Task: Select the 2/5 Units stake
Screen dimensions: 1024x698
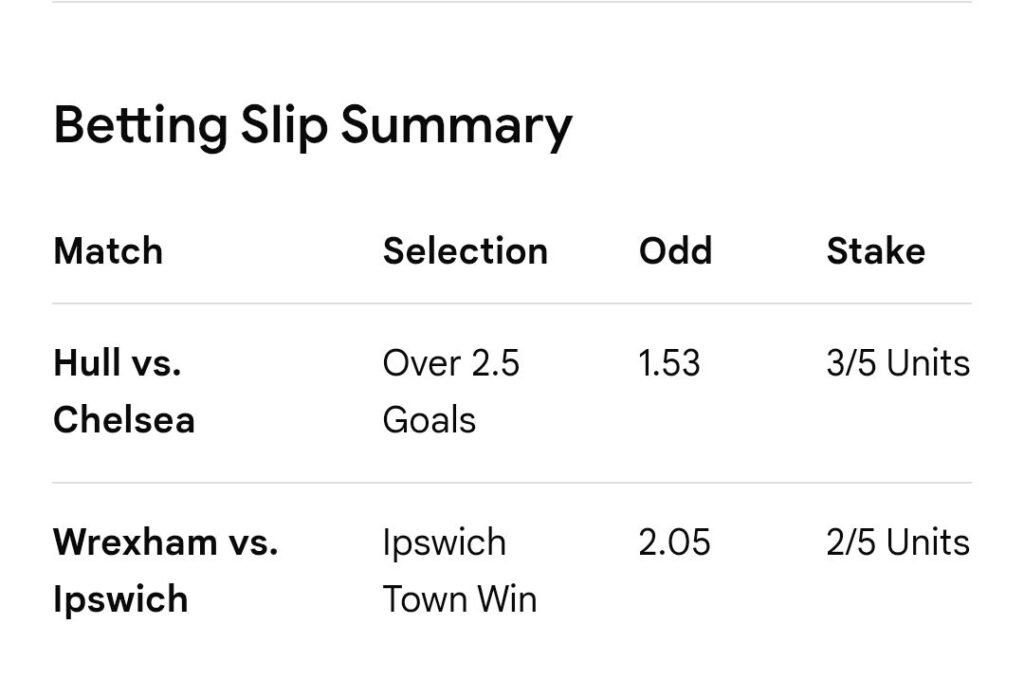Action: click(x=897, y=542)
